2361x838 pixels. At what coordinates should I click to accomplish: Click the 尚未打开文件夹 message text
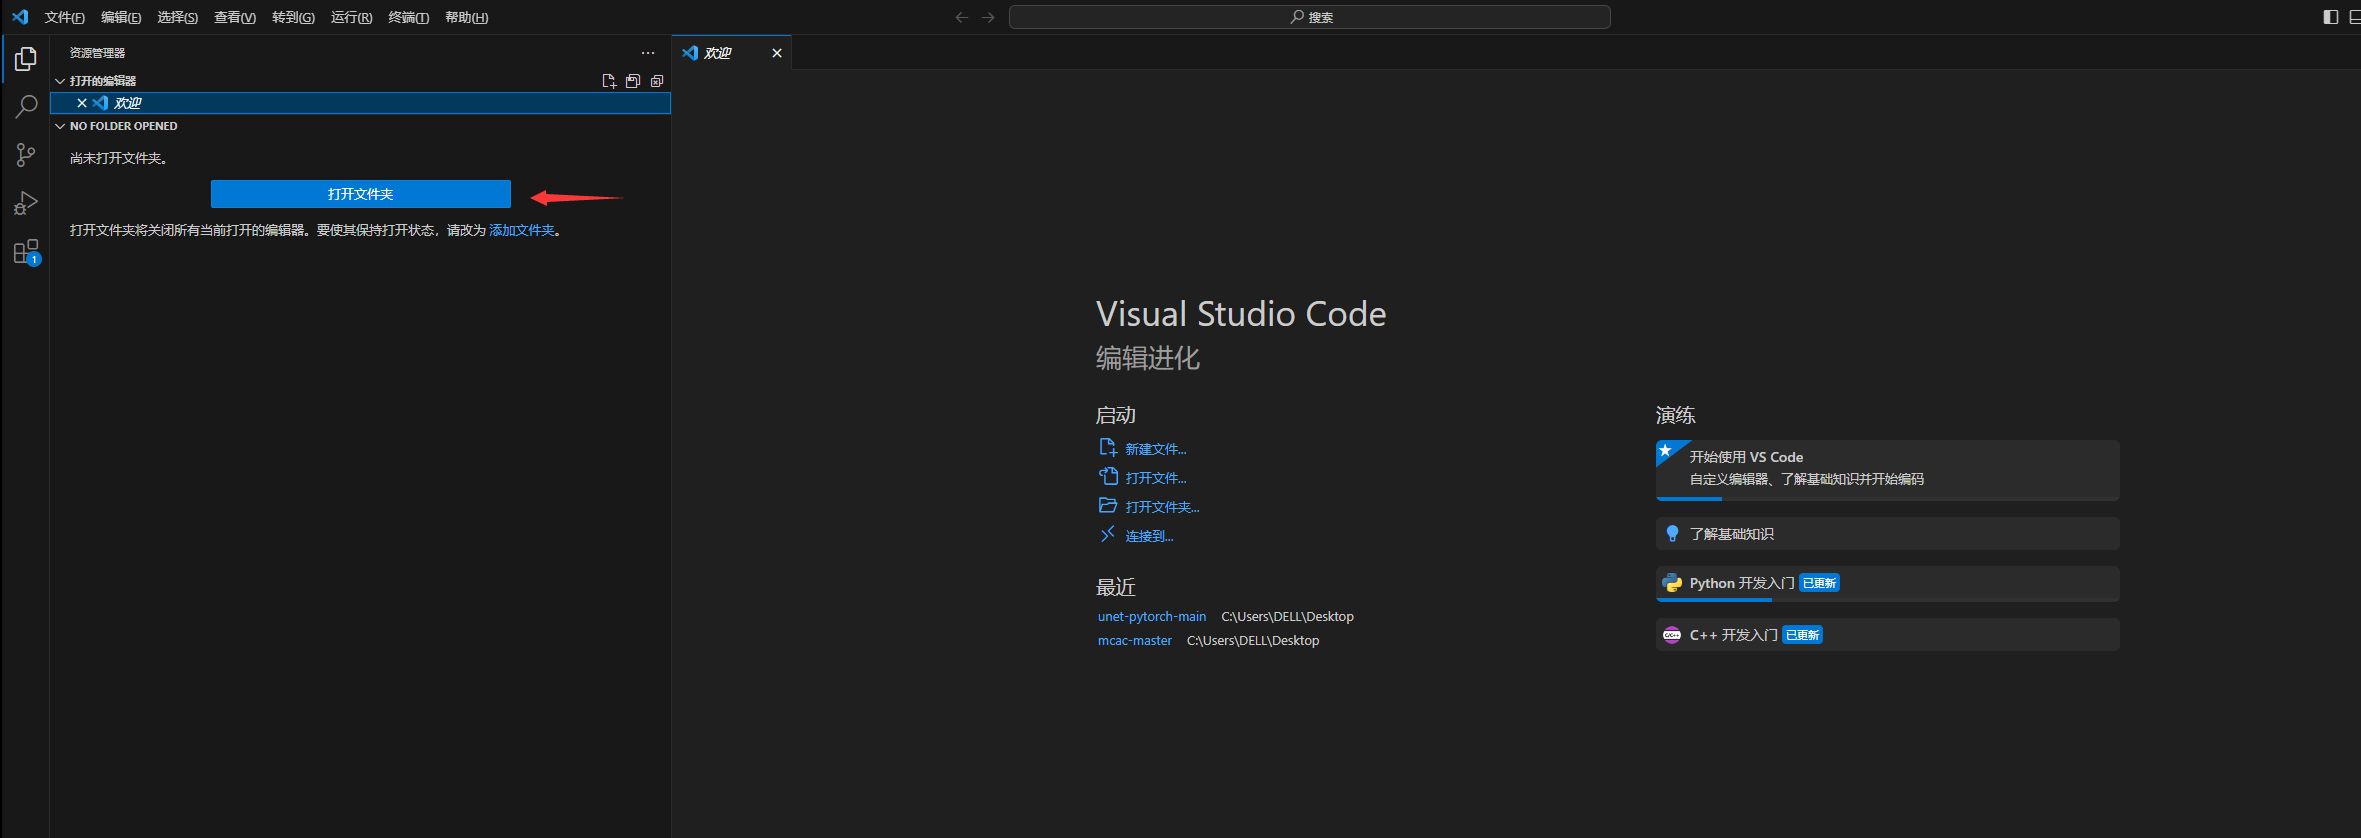click(x=119, y=158)
